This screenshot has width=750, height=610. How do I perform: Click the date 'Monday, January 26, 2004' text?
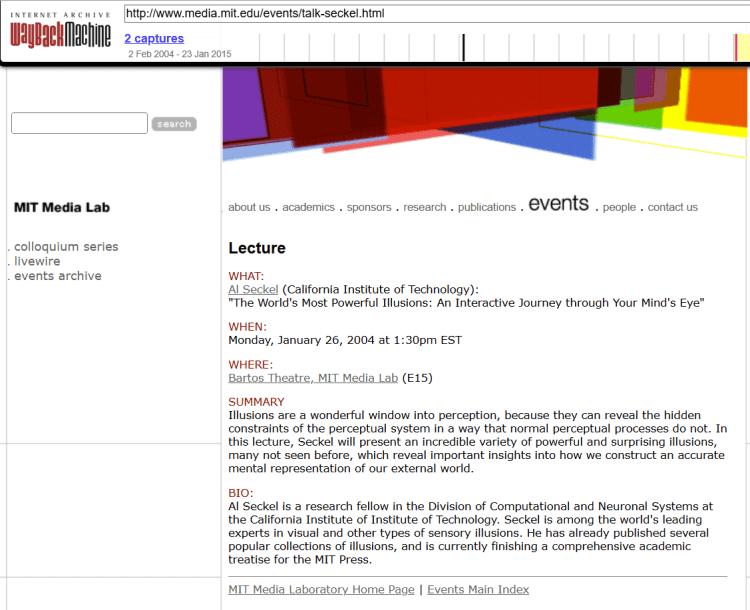301,340
